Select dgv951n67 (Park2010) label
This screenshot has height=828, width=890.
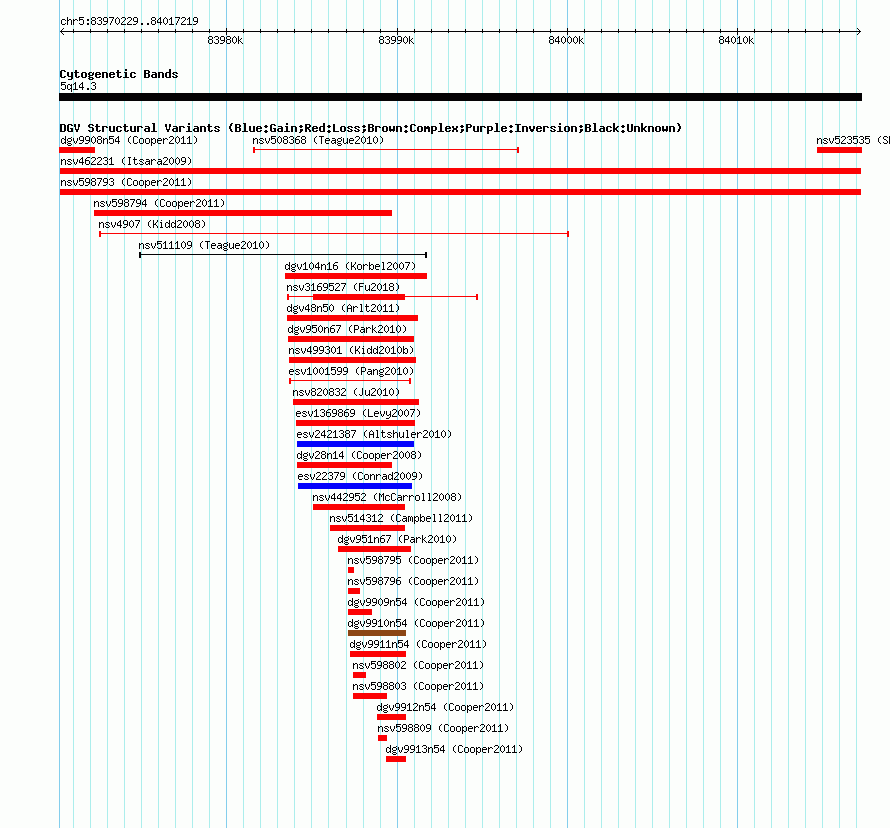tap(397, 539)
